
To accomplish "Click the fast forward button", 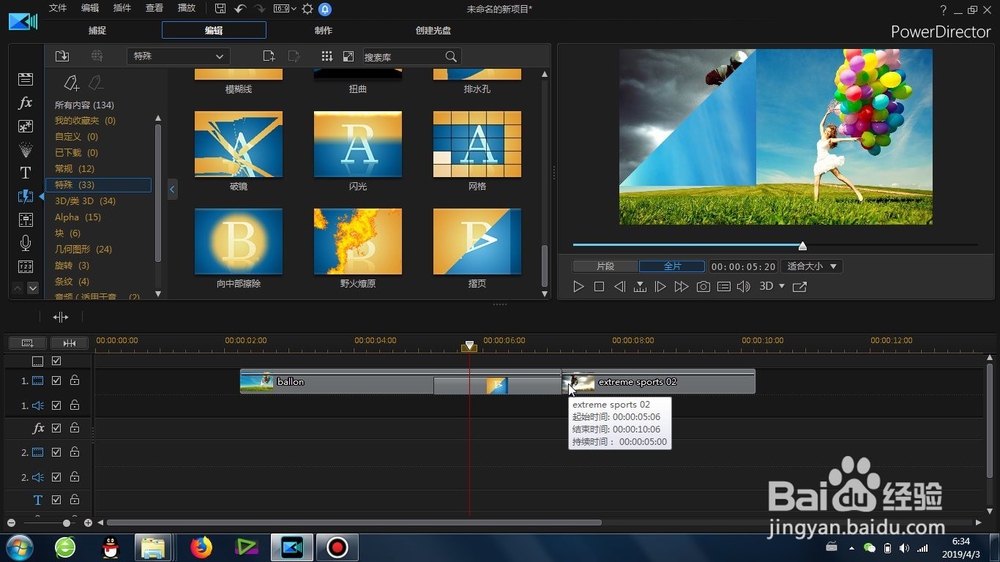I will (681, 287).
